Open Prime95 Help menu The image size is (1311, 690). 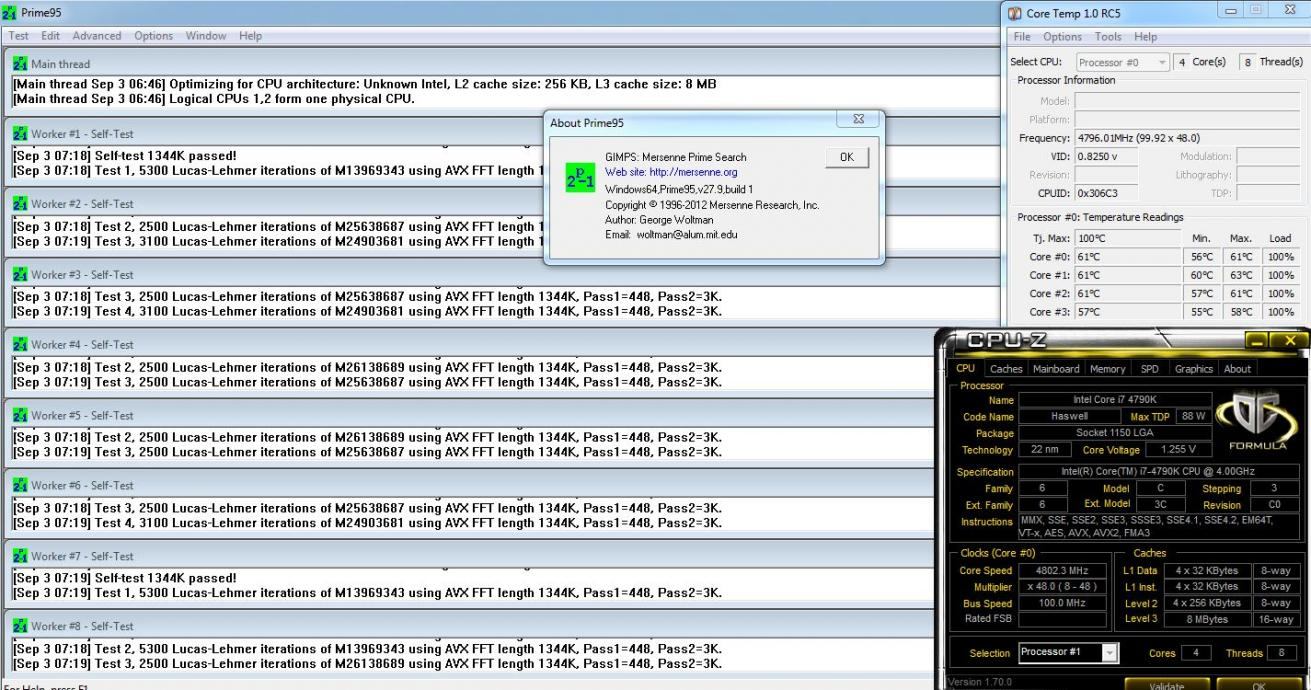[250, 36]
